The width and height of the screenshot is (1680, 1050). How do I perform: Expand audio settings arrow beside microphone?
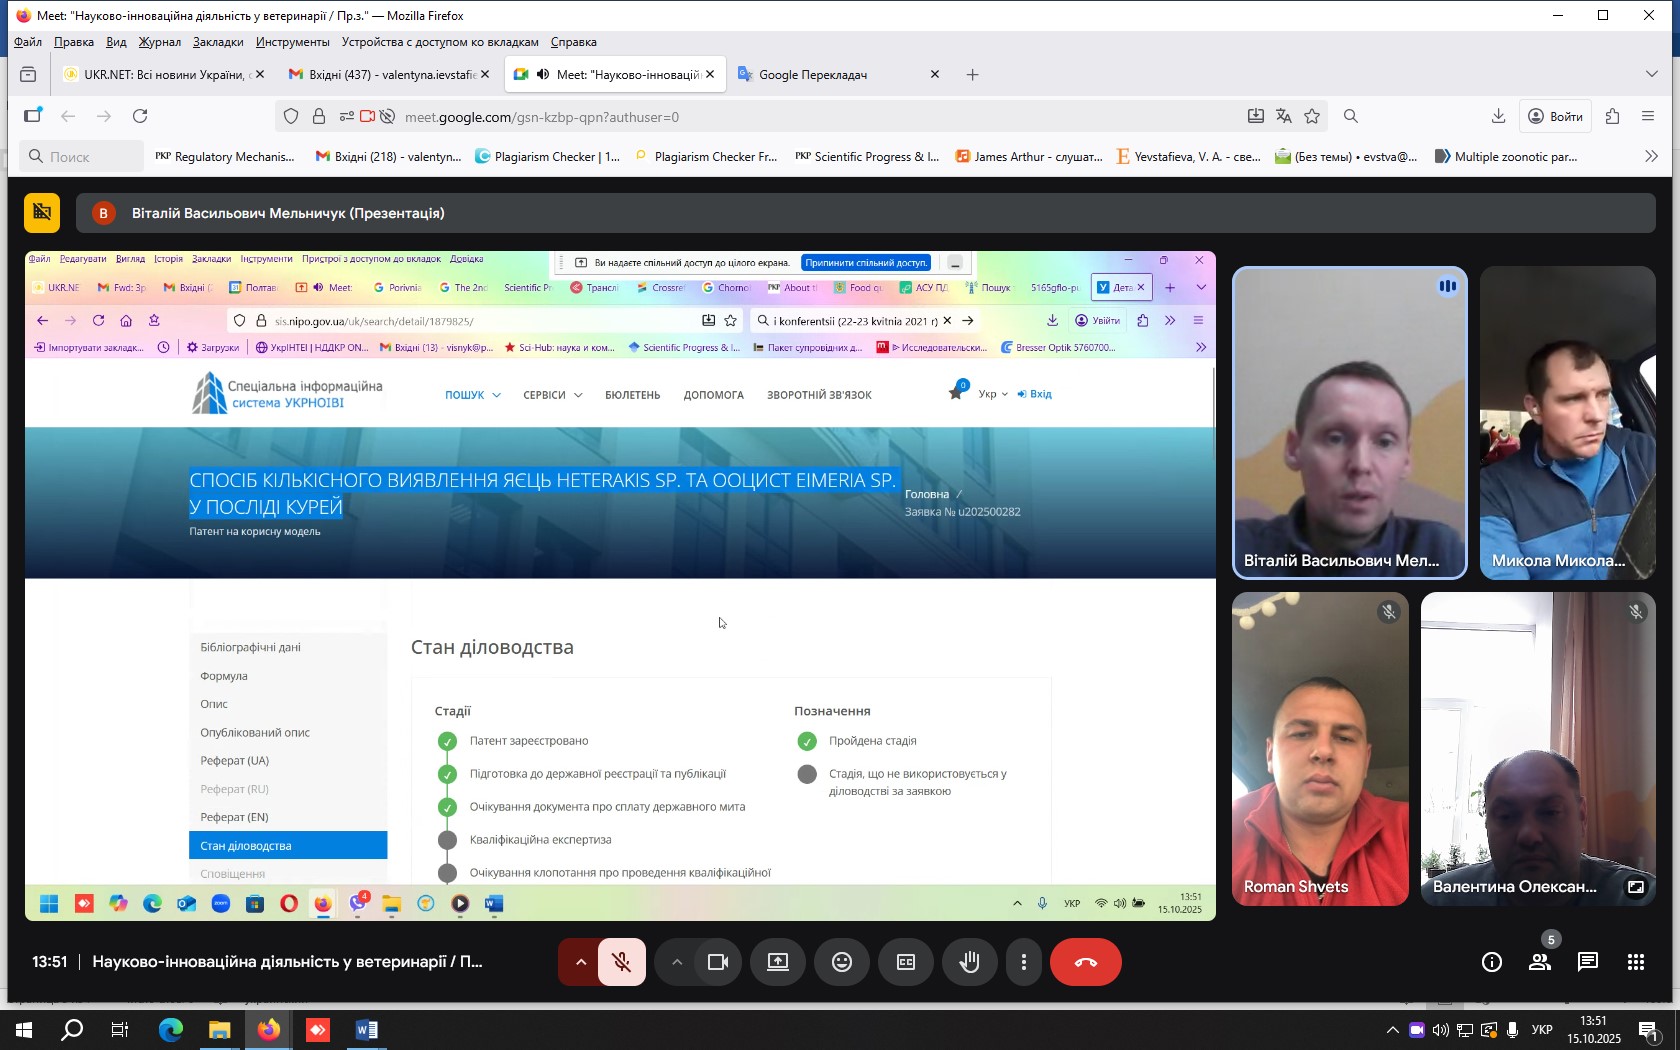click(580, 962)
